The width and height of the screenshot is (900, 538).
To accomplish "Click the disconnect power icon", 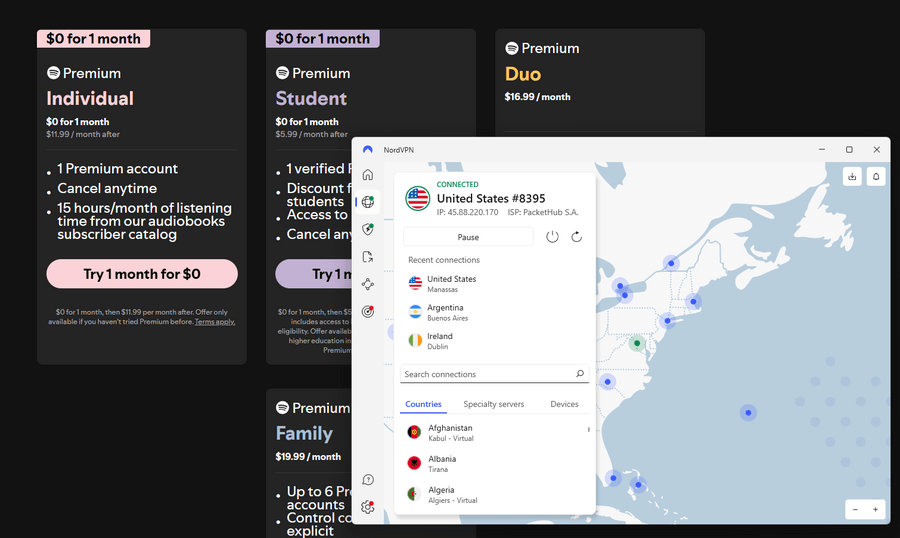I will [x=552, y=237].
